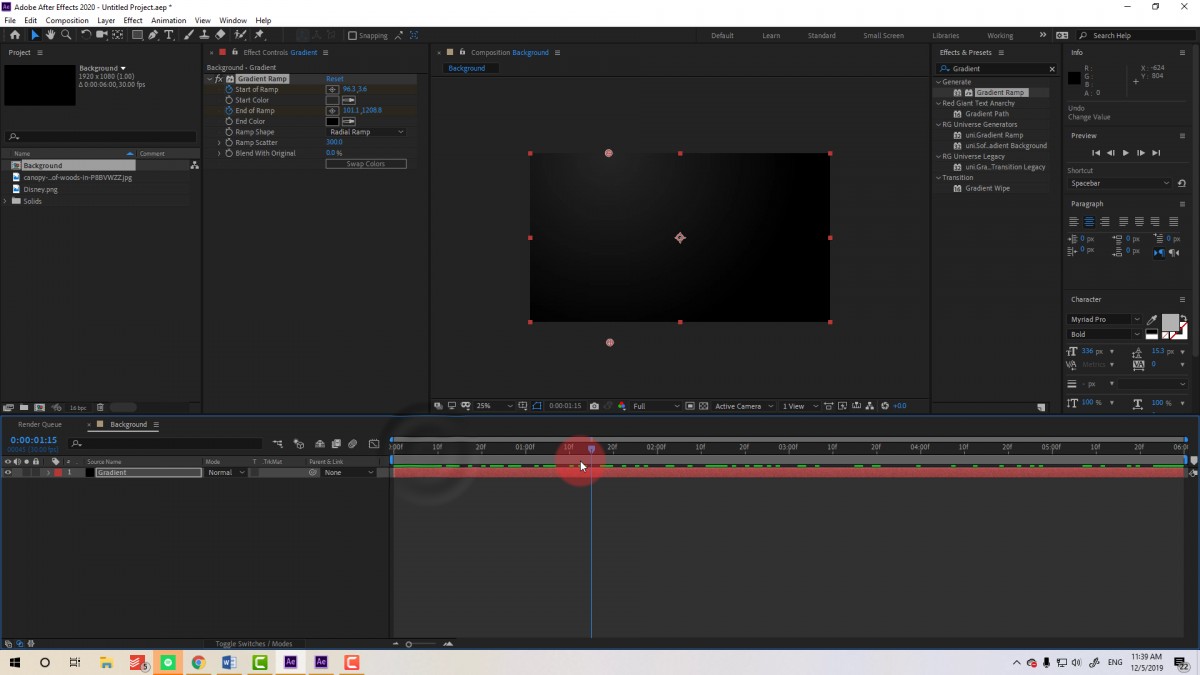This screenshot has width=1200, height=675.
Task: Open Show Channel color management icon
Action: pos(623,406)
